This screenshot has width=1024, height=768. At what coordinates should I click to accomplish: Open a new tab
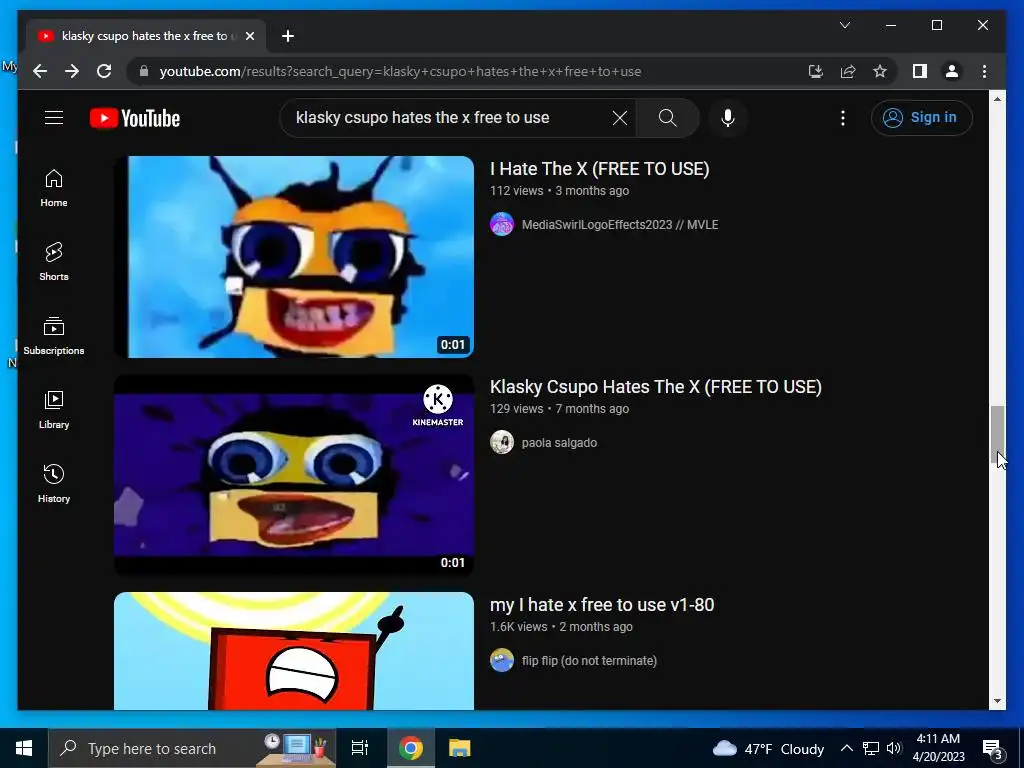(288, 36)
